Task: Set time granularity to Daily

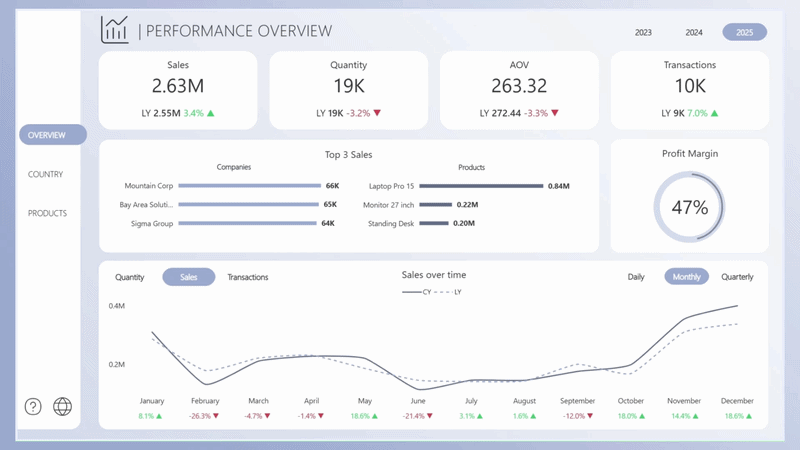Action: point(636,277)
